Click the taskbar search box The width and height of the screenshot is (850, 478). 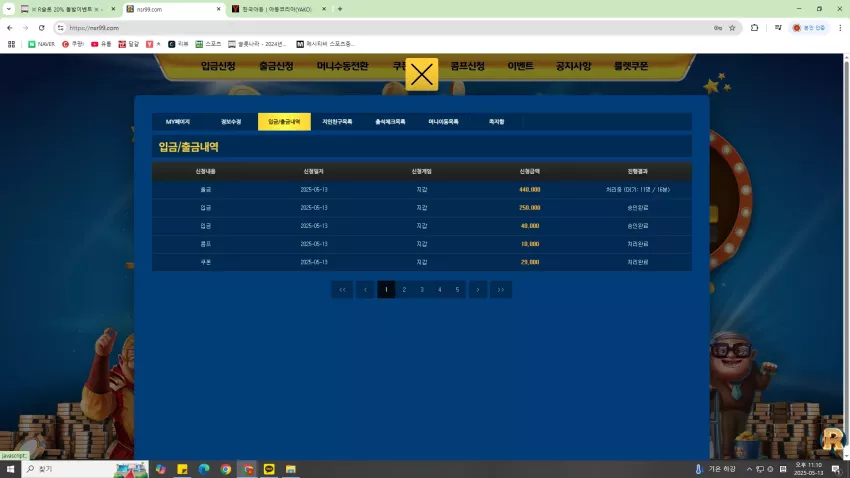tap(85, 469)
